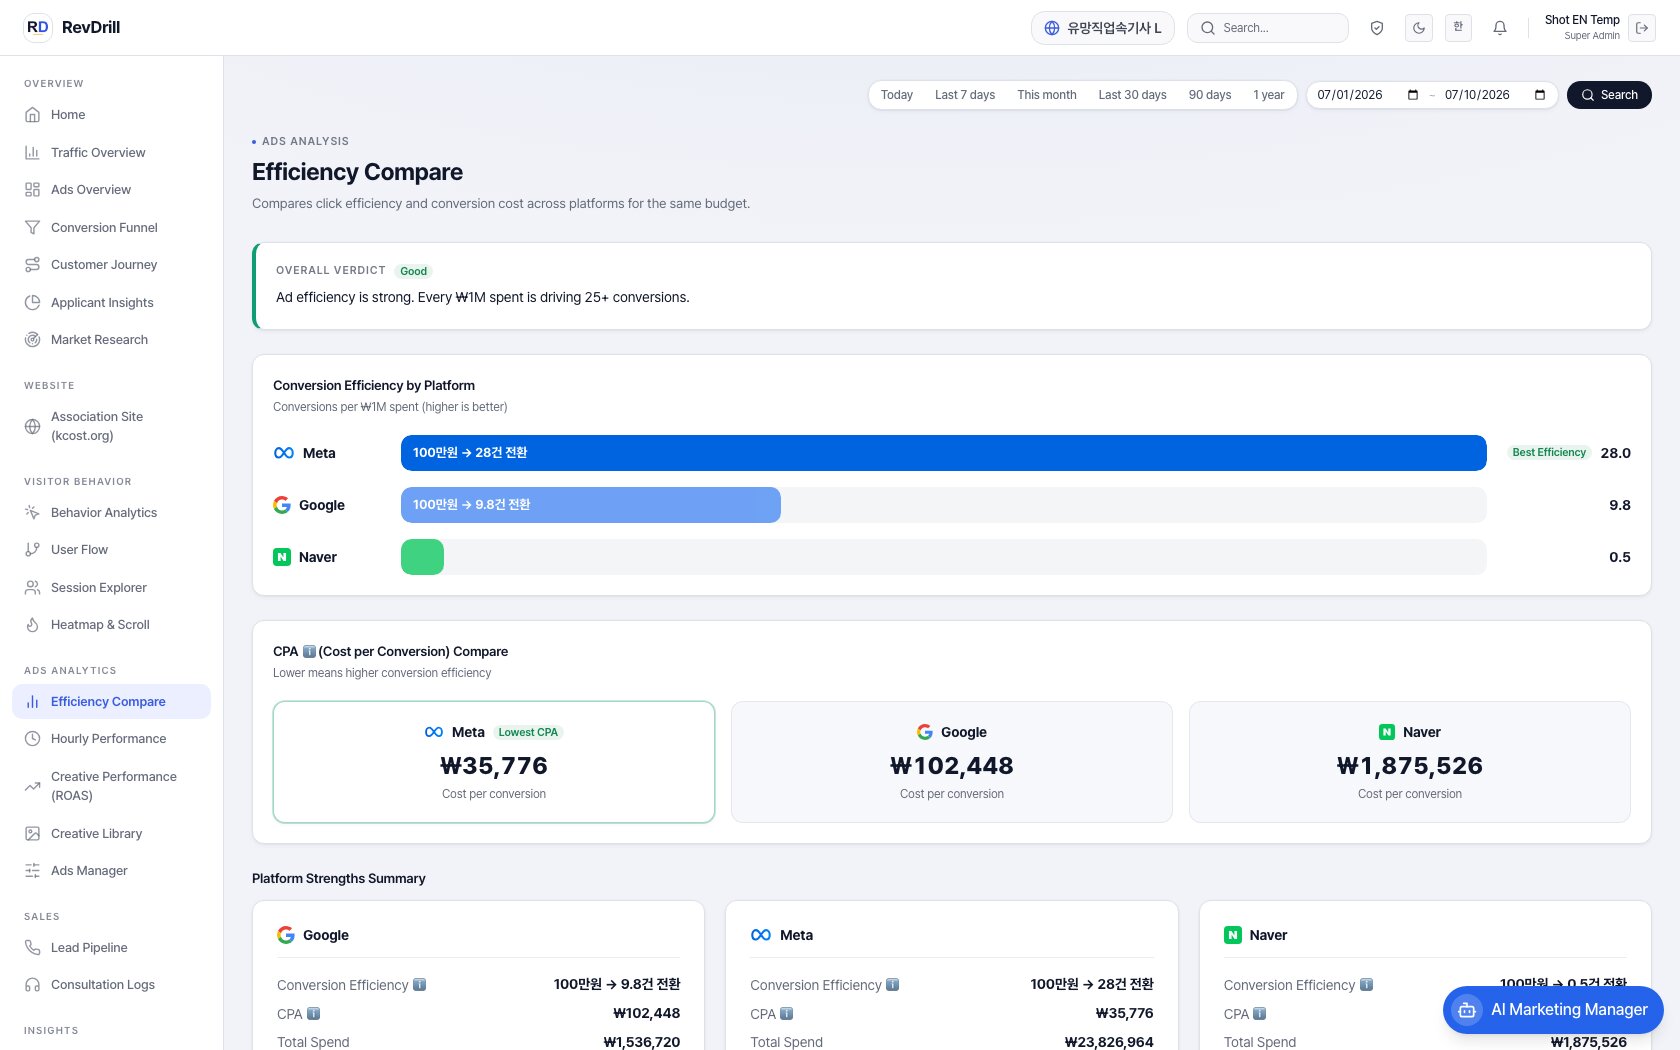Open the shield security icon in header
Screen dimensions: 1680x1050
[1377, 28]
